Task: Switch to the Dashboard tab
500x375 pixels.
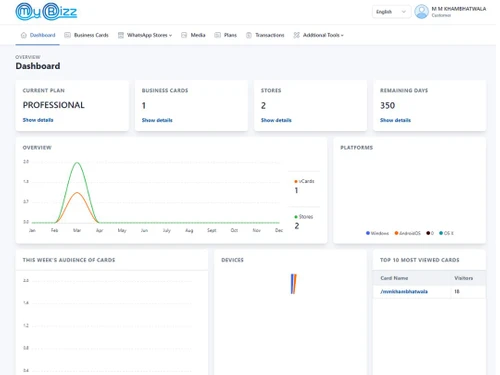Action: pyautogui.click(x=38, y=35)
